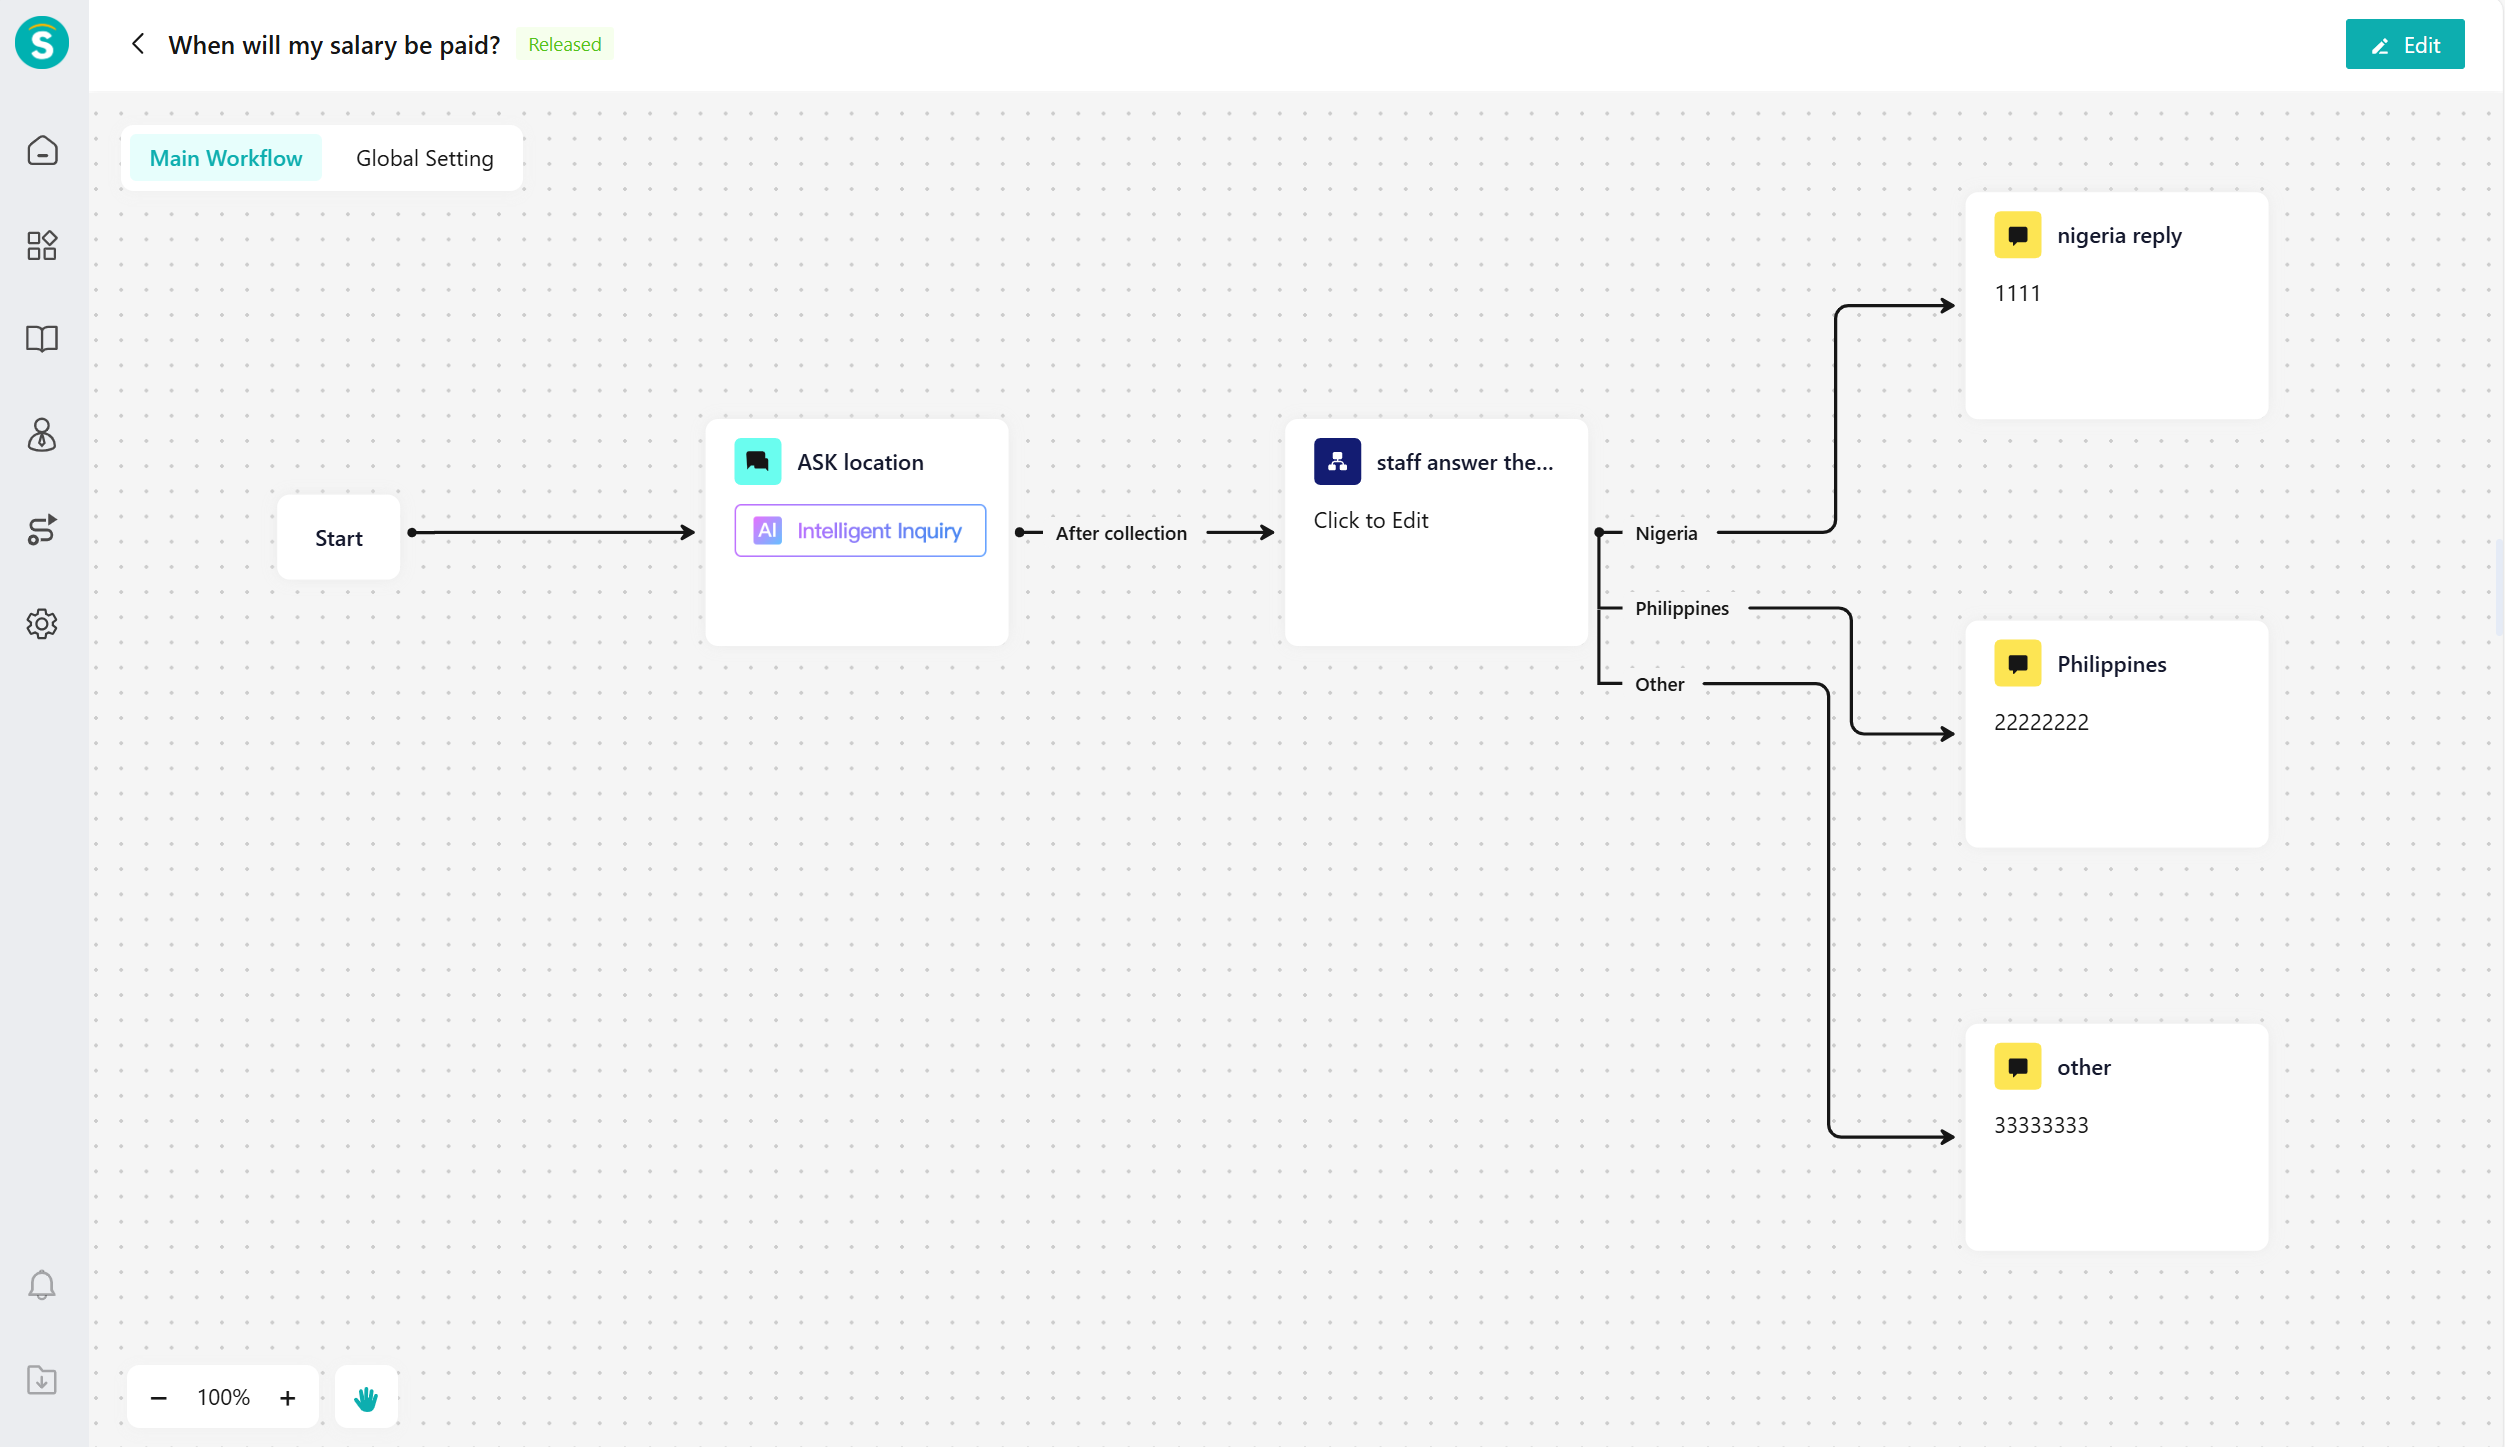Select the 'other' reply node title
The image size is (2505, 1447).
2083,1067
